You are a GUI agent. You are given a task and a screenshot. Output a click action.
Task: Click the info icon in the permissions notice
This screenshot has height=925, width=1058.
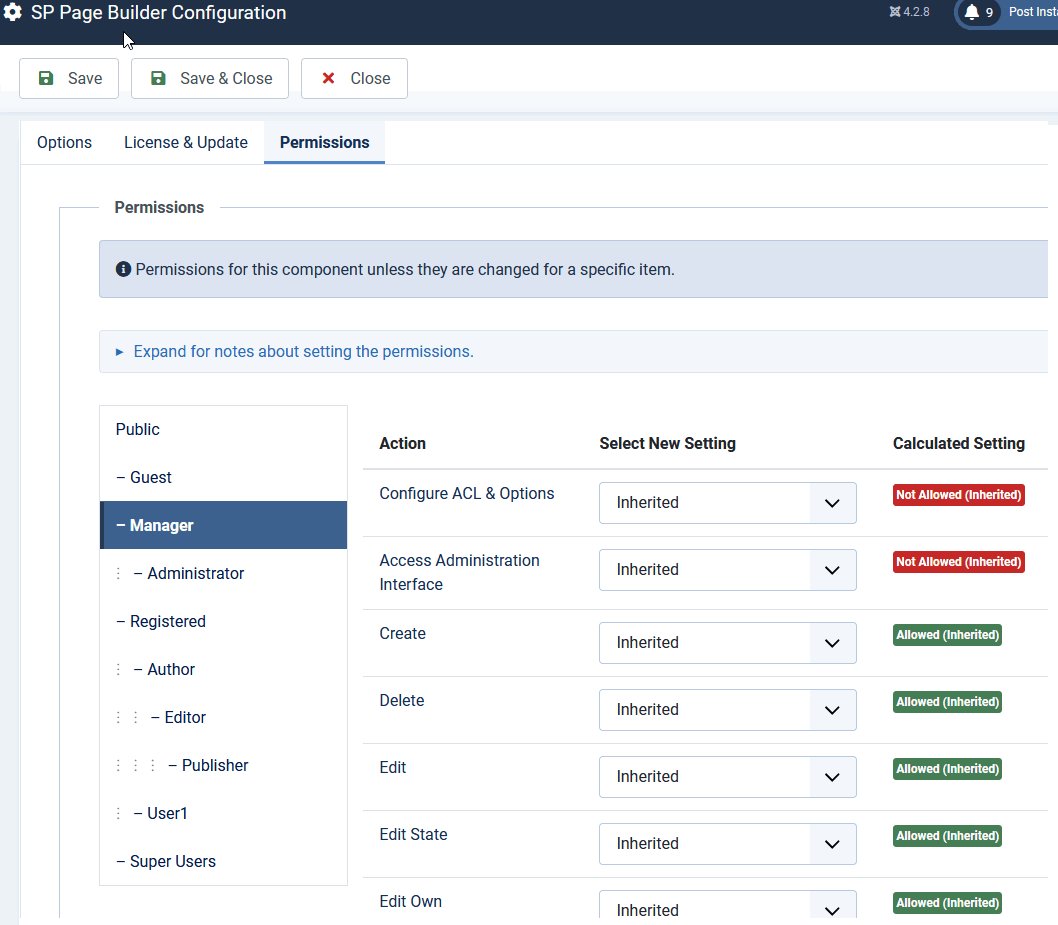[124, 270]
